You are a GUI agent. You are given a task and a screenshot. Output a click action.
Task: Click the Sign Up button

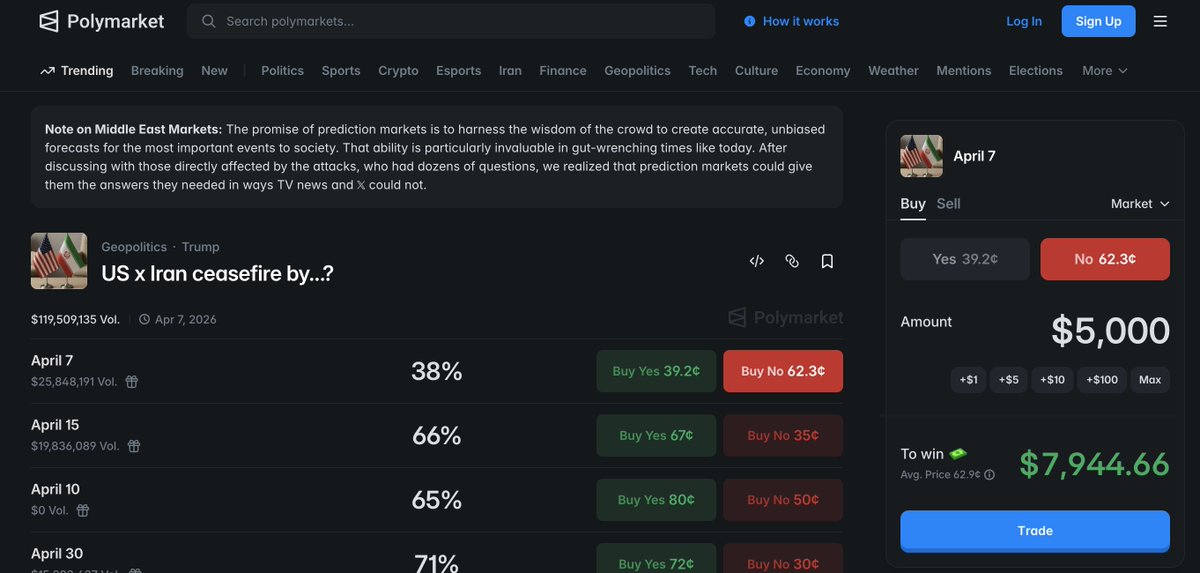point(1098,21)
